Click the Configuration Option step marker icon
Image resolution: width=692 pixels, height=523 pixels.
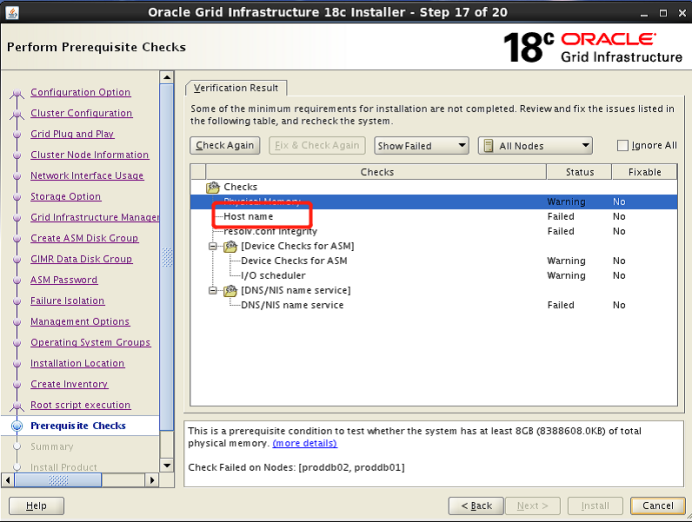(17, 93)
